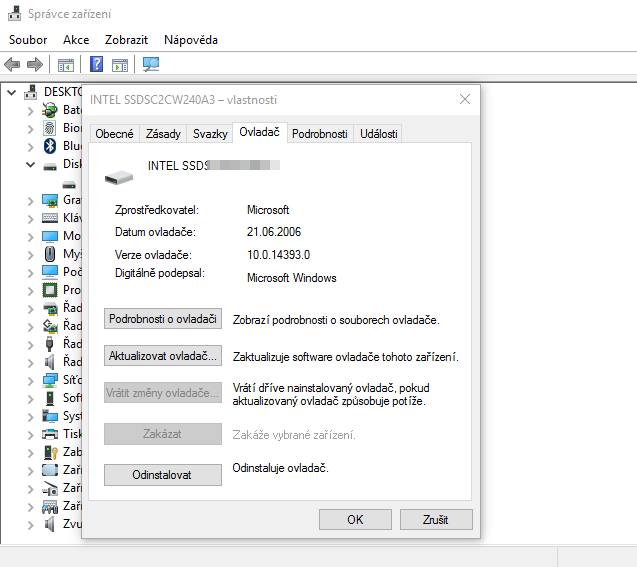Select the DESKTOP computer icon in tree
The width and height of the screenshot is (637, 567).
tap(30, 92)
